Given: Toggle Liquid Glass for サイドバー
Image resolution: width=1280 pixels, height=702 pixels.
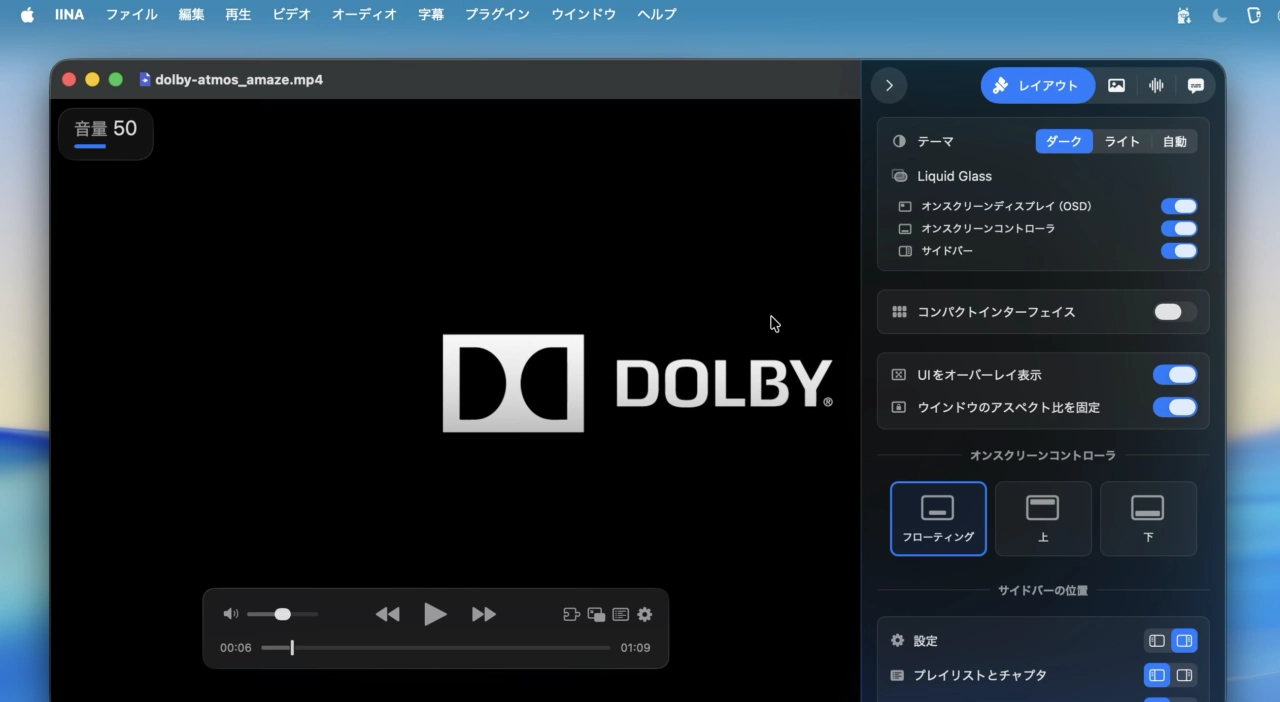Looking at the screenshot, I should (x=1179, y=250).
